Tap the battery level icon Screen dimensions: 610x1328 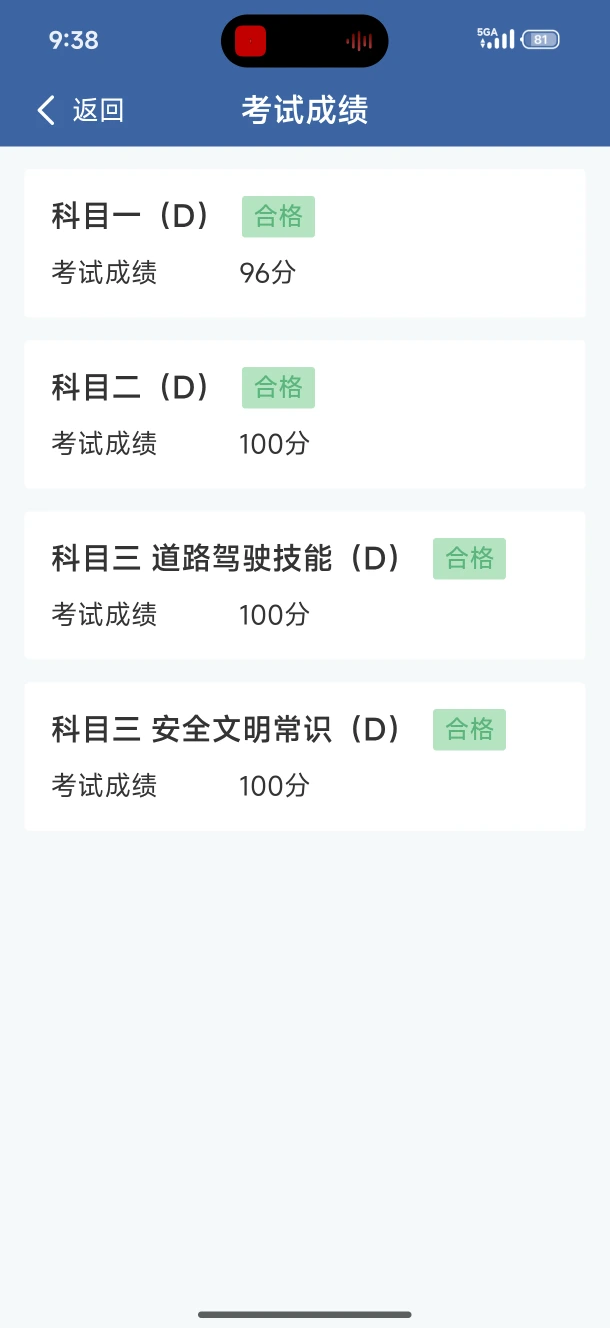pyautogui.click(x=541, y=40)
